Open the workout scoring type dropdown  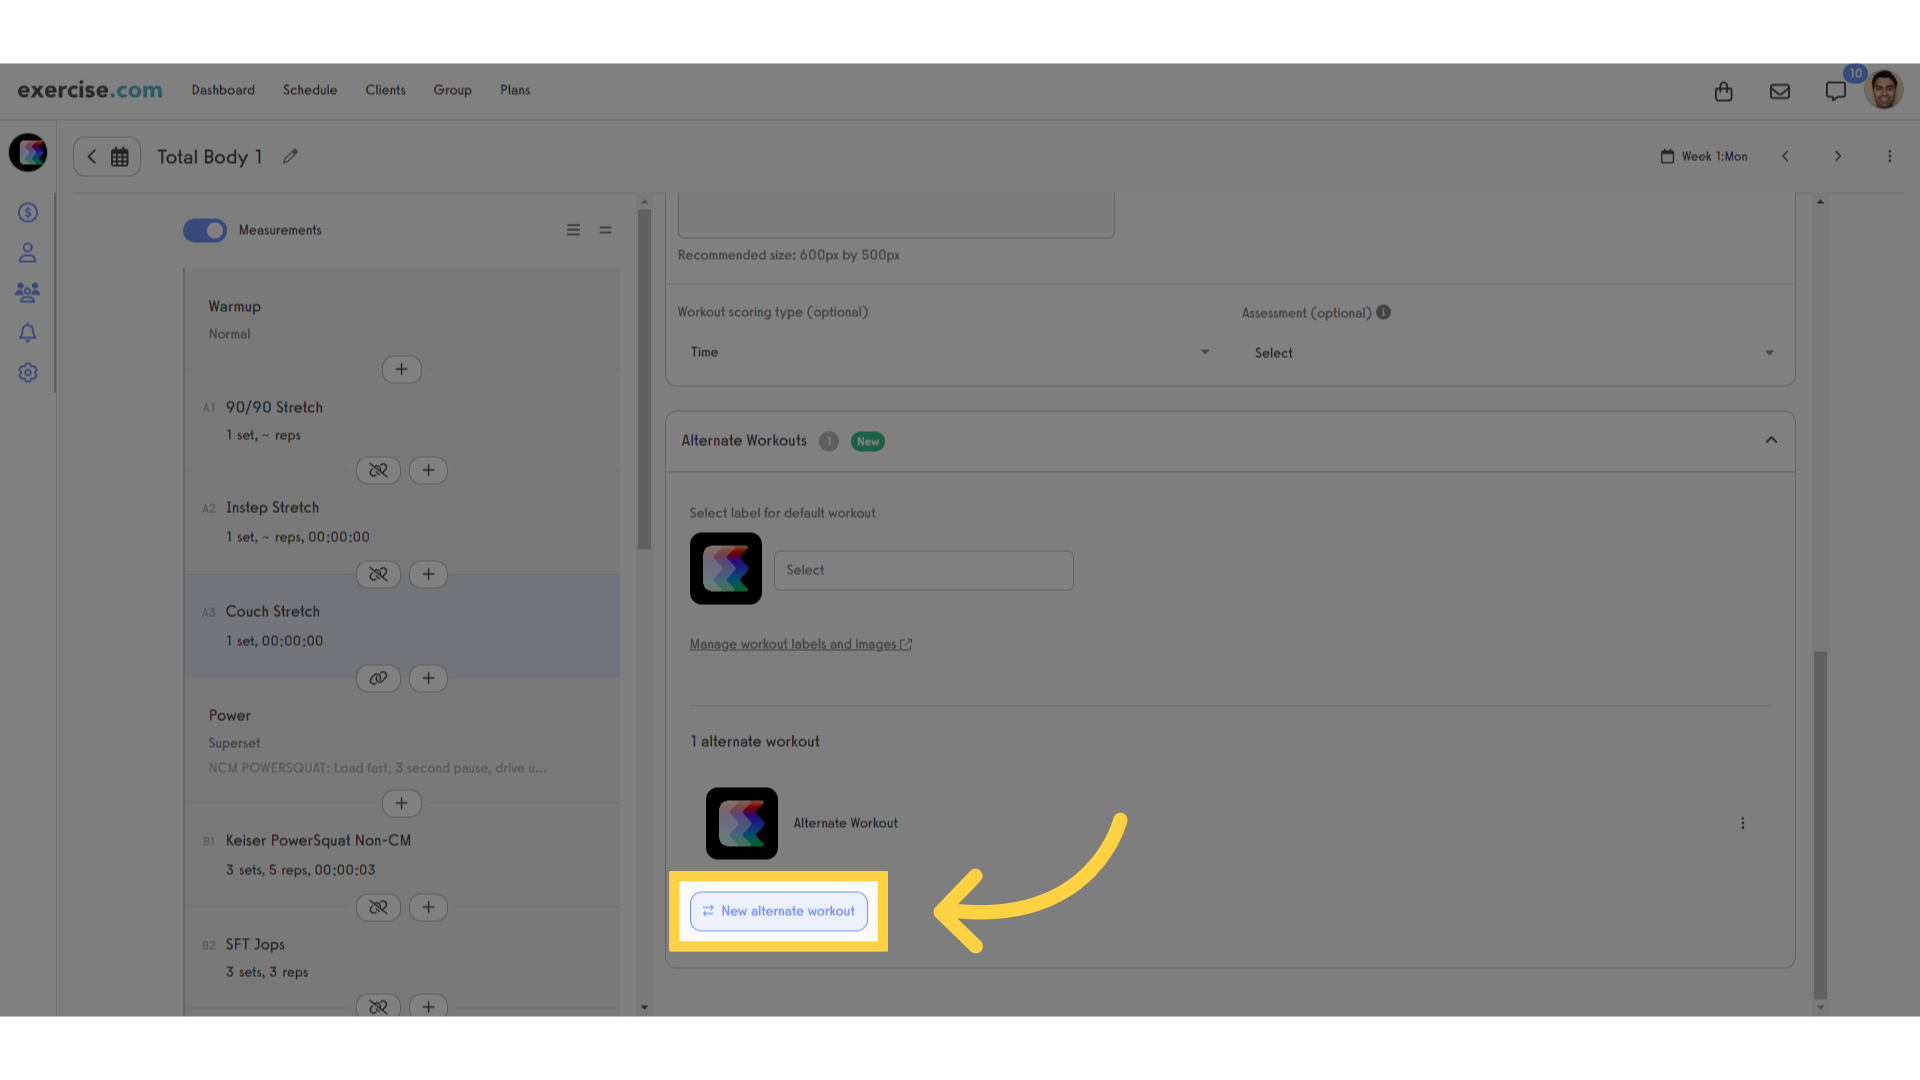tap(944, 352)
